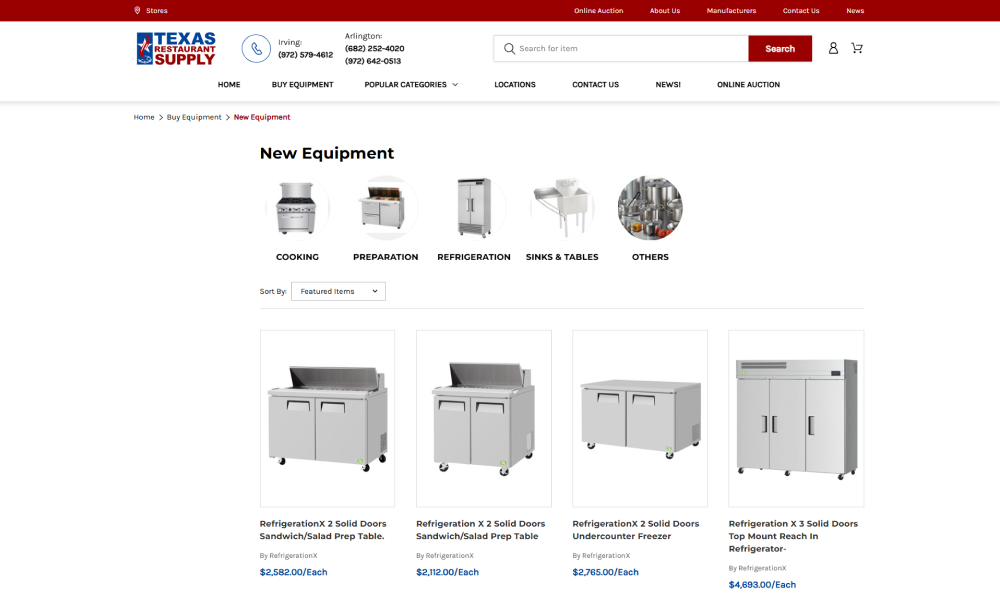Click the user account icon

(x=833, y=48)
